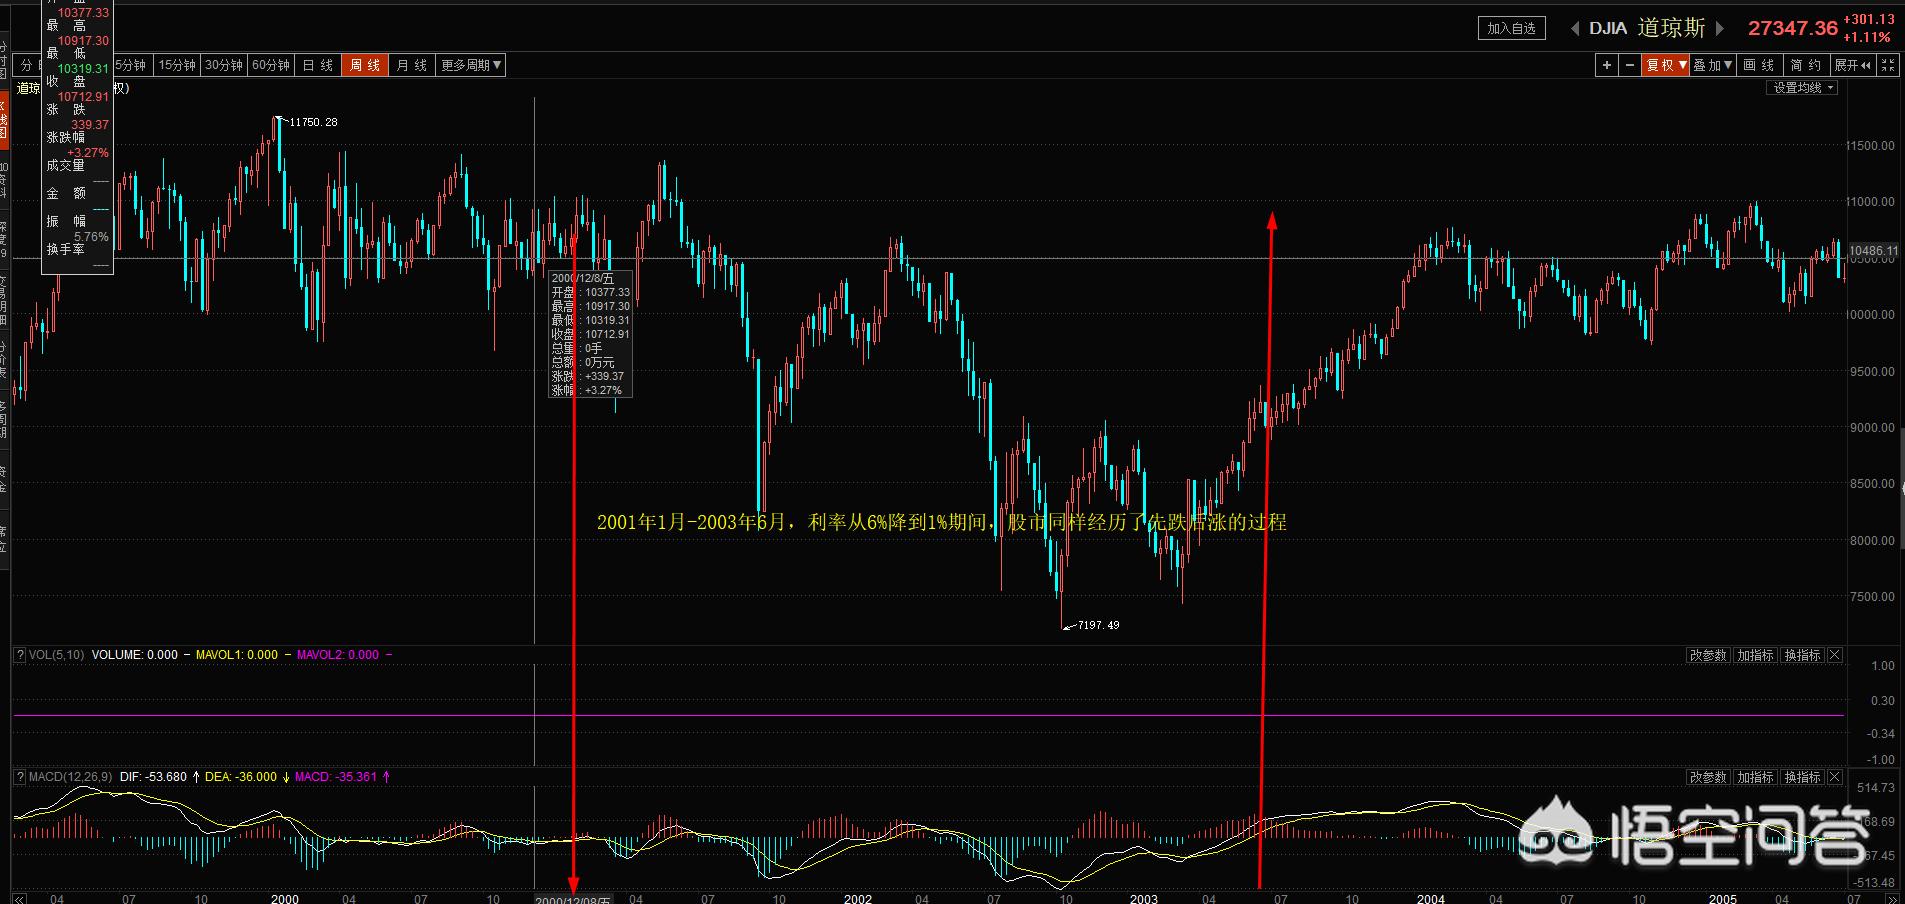Switch to 30分钟 period tab
Screen dimensions: 1905x904
224,65
